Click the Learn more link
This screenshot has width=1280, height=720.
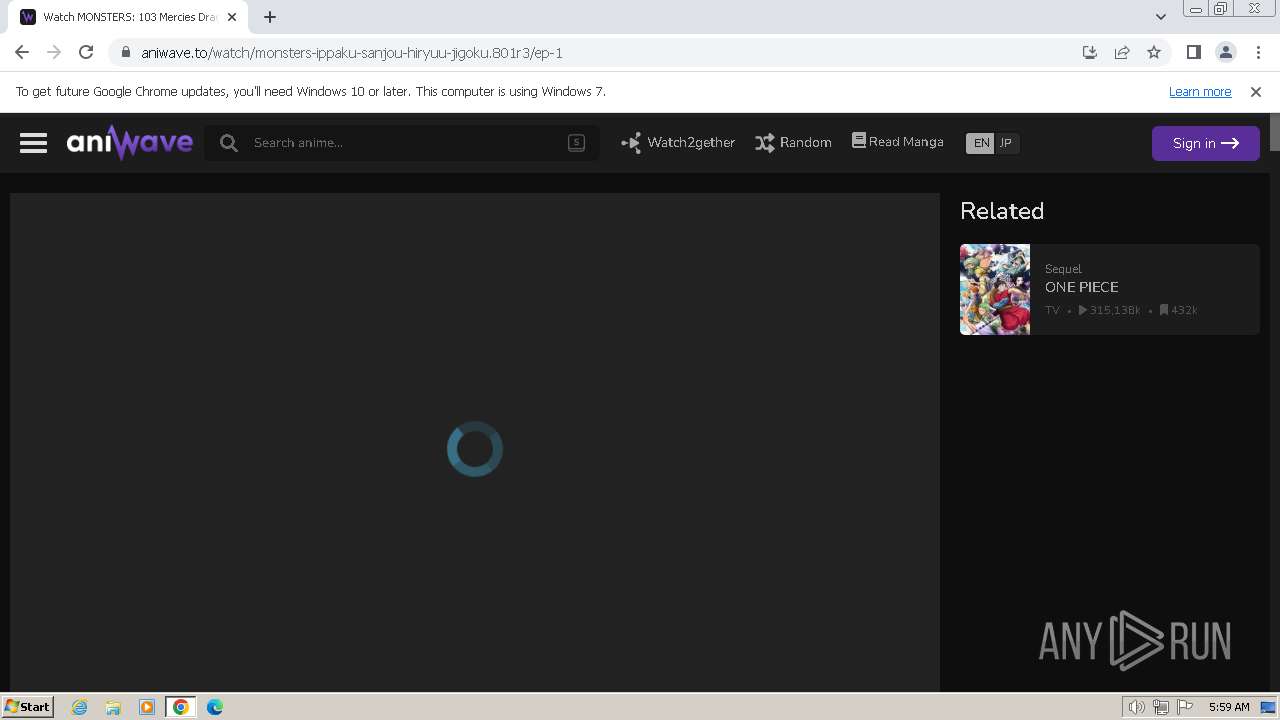[x=1200, y=91]
